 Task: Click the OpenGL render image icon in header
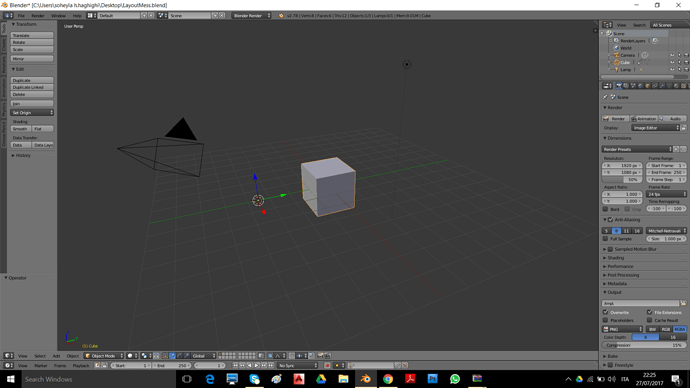tap(320, 355)
